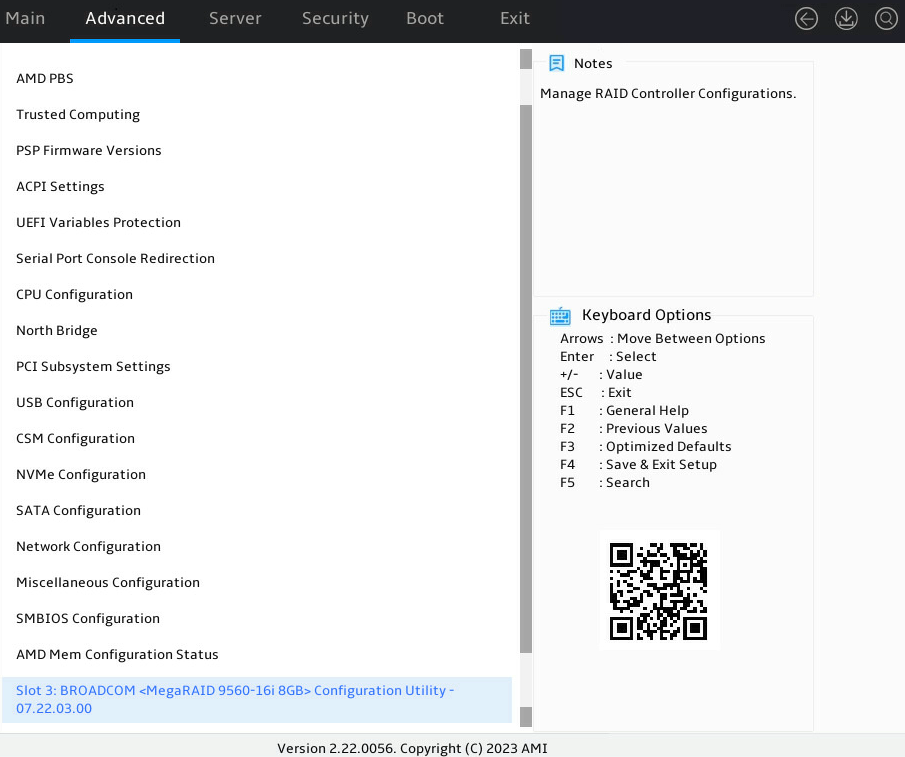Click the menu list vertical scrollbar thumb
This screenshot has height=757, width=905.
(526, 378)
